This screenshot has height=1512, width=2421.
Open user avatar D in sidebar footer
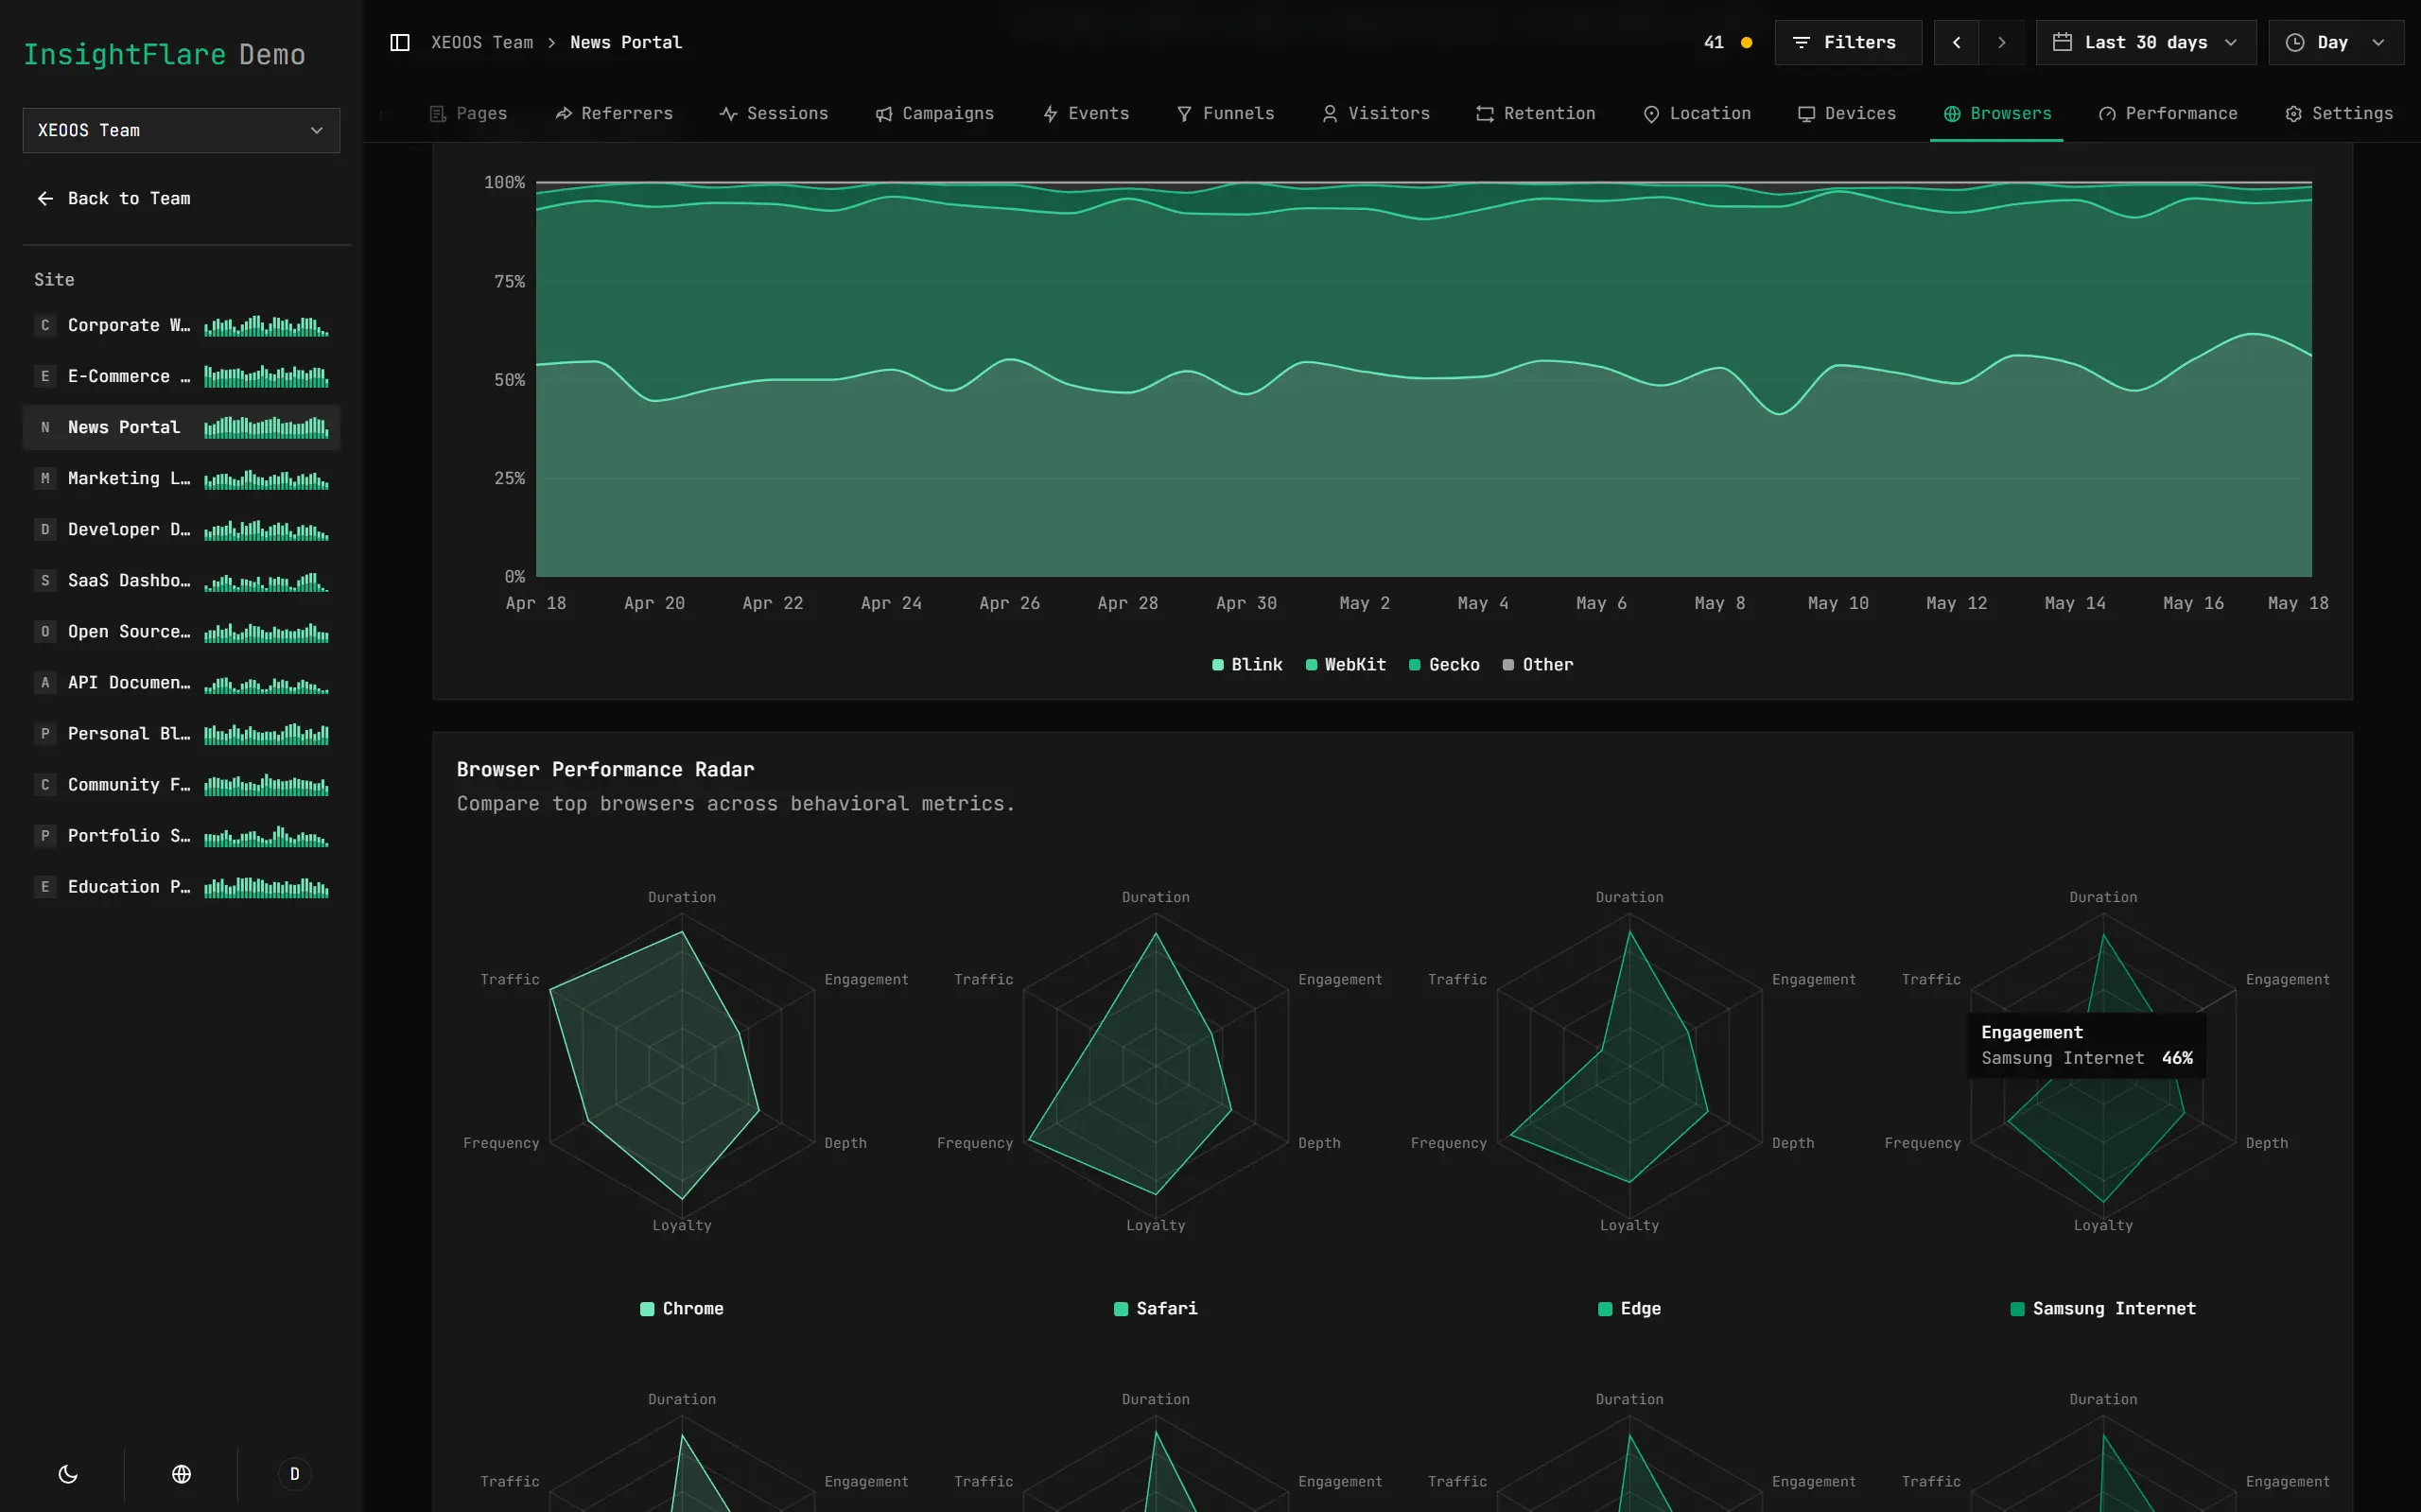(294, 1473)
